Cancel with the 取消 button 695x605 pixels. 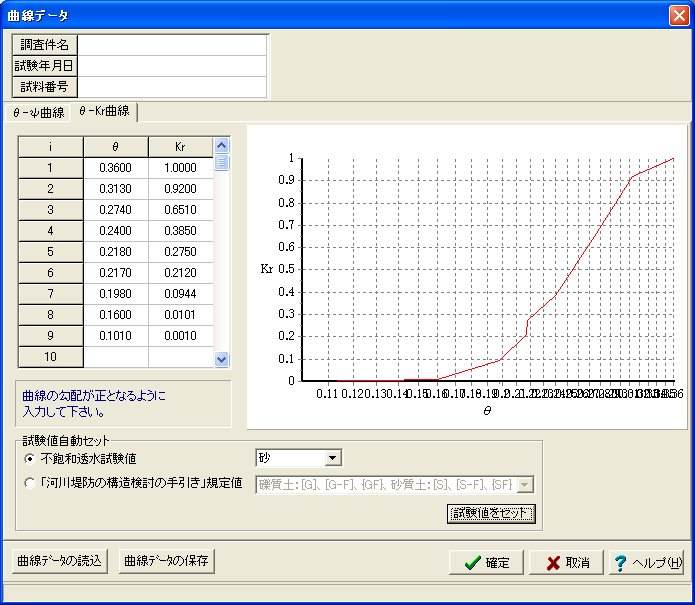point(566,562)
